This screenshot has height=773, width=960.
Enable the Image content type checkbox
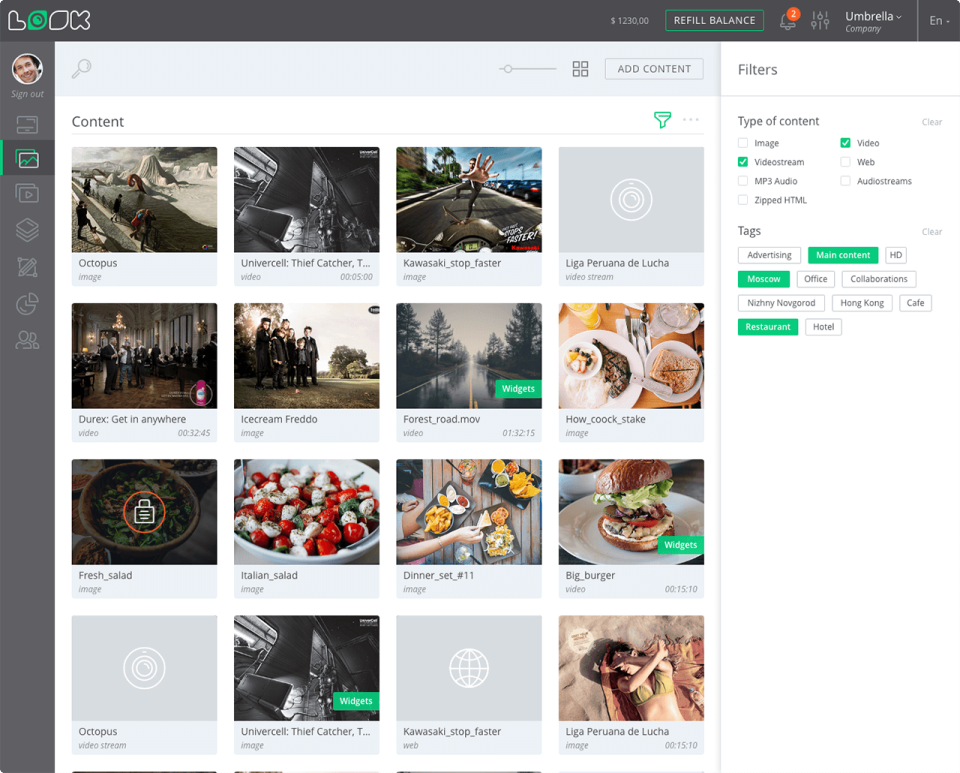click(x=743, y=143)
